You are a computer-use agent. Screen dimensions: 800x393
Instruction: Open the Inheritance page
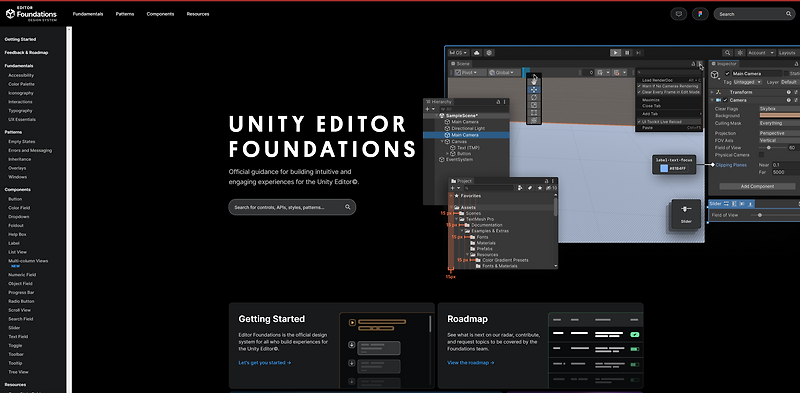pos(20,159)
